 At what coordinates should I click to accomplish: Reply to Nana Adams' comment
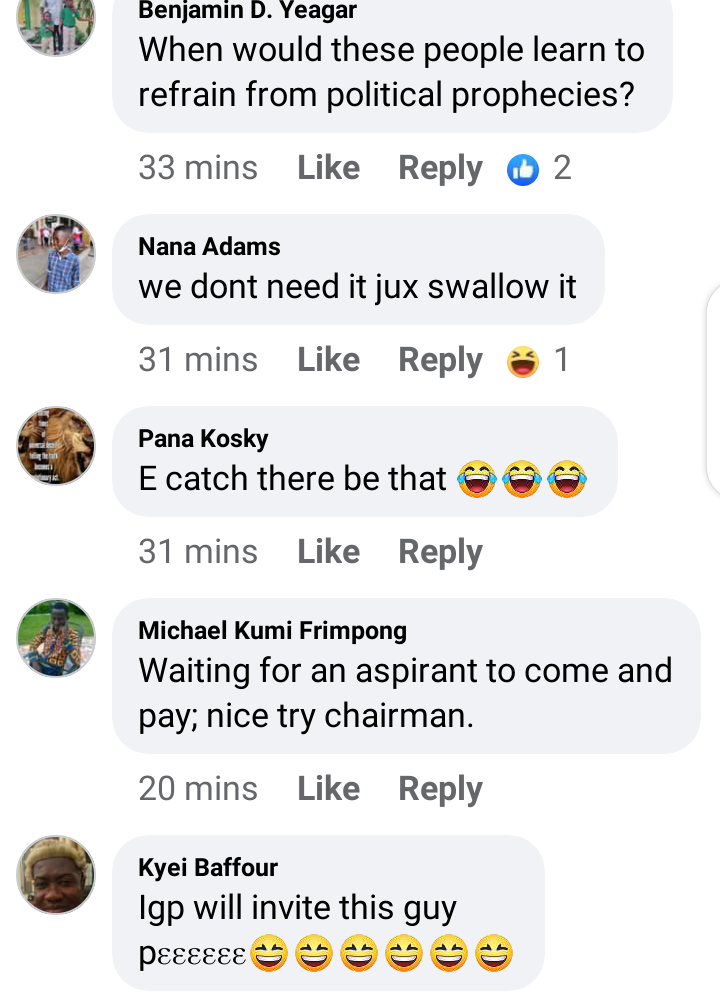pos(440,360)
